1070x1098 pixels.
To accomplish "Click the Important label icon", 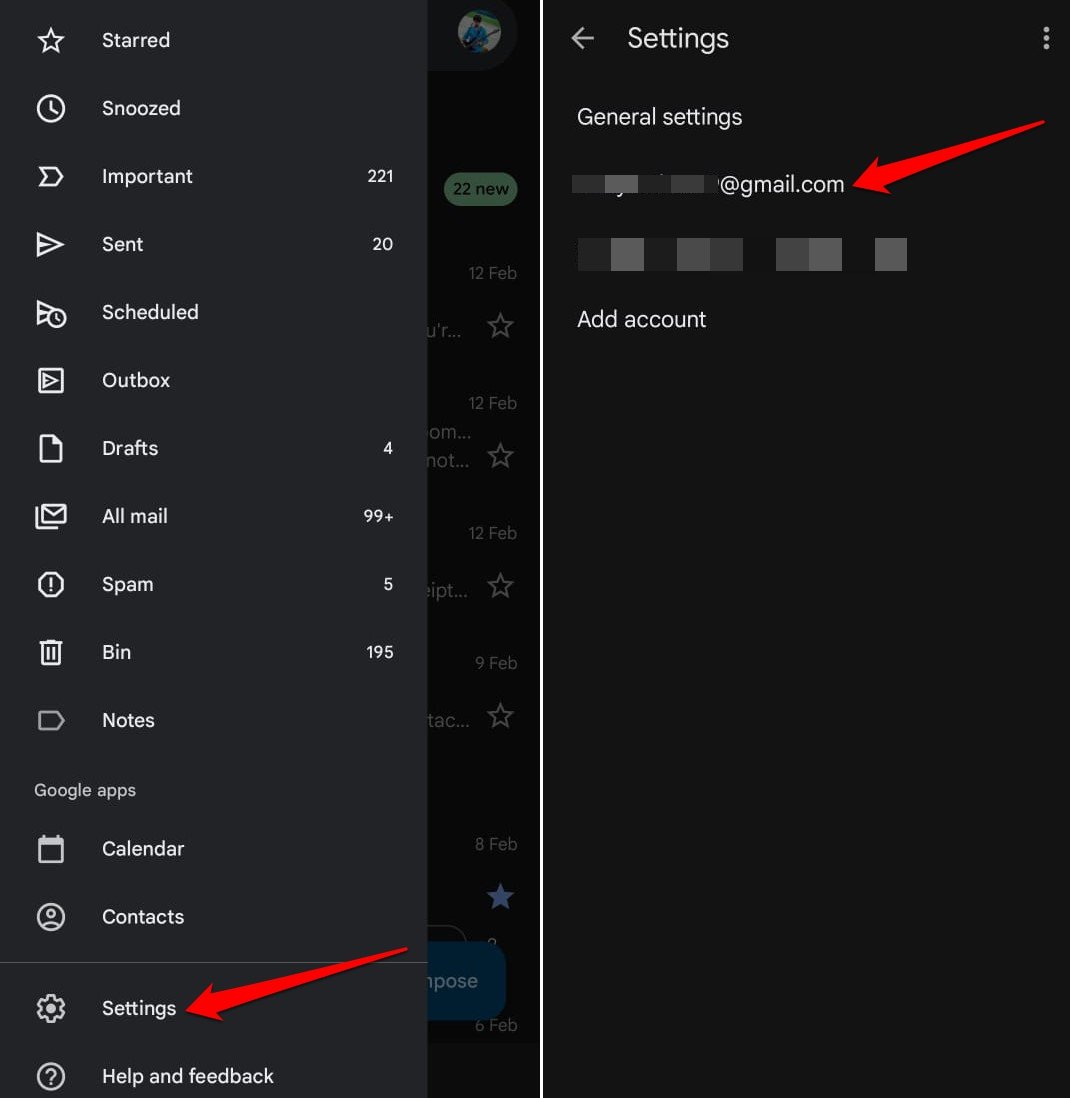I will click(51, 176).
